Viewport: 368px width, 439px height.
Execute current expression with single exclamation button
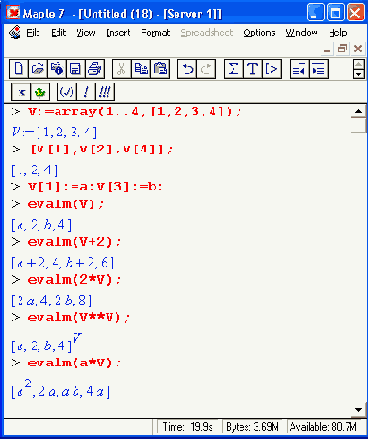(86, 92)
